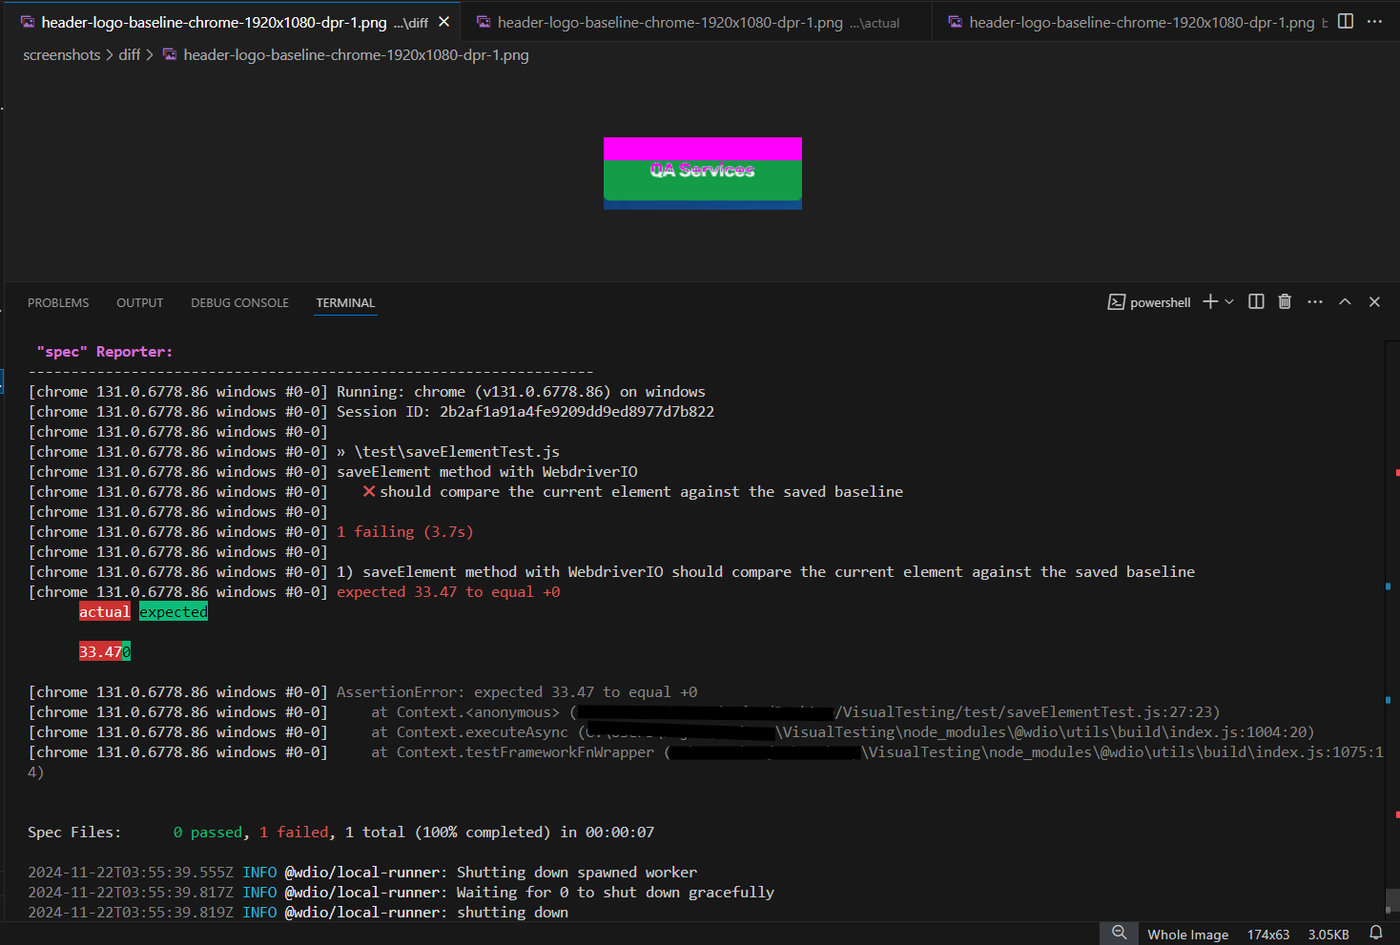Open the saveElementTest.js:27:23 stack trace link
The image size is (1400, 945).
tap(1028, 712)
